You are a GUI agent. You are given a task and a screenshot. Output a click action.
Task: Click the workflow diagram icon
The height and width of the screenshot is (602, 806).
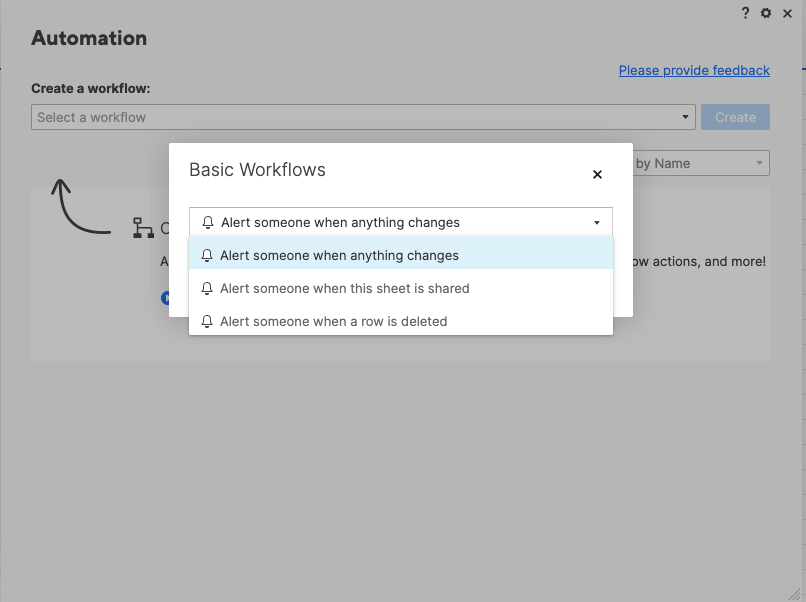[143, 228]
